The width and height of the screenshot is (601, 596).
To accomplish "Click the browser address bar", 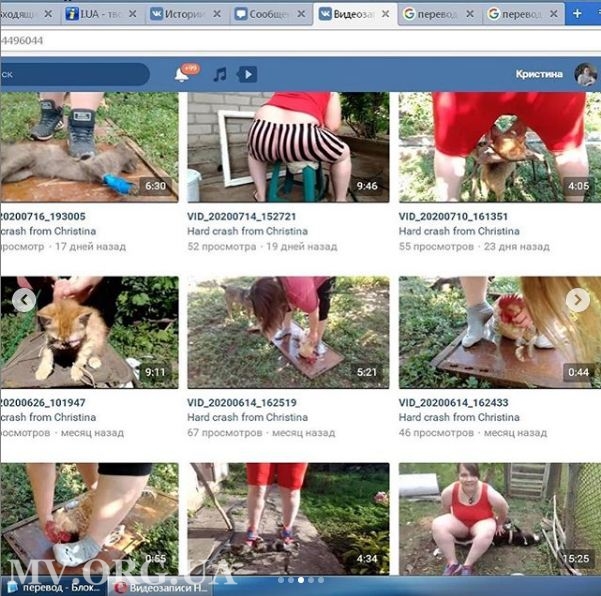I will pos(300,40).
